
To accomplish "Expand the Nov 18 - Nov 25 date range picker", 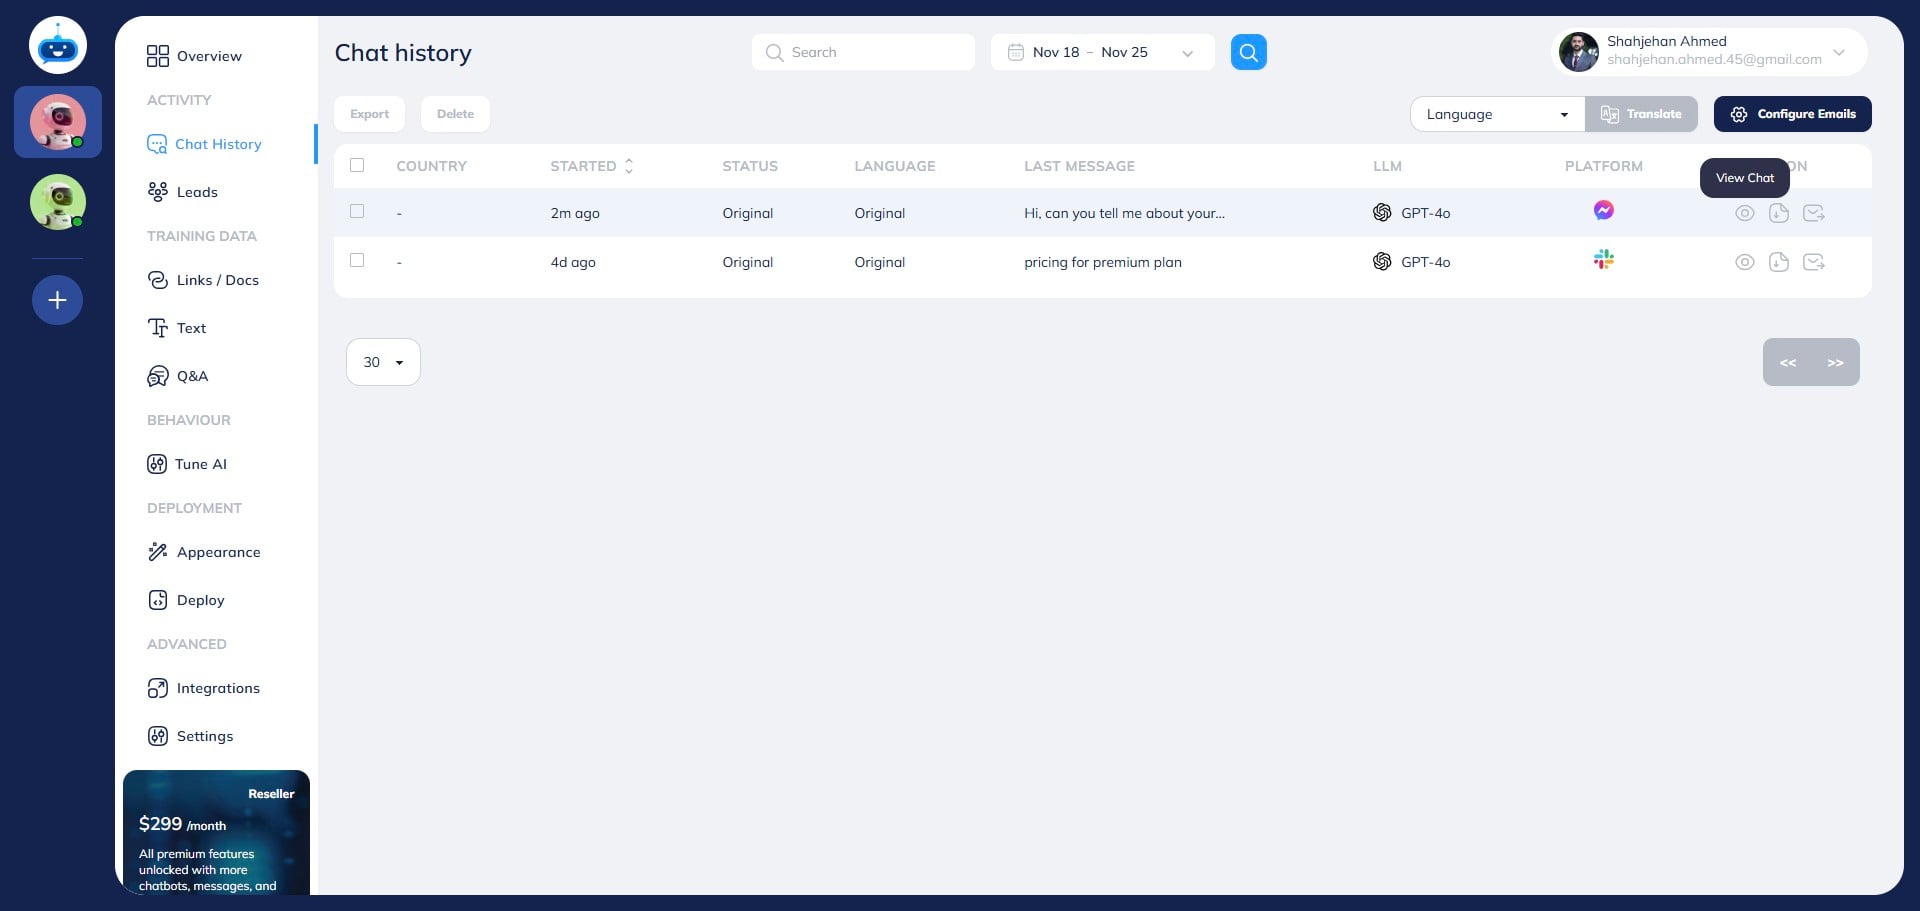I will (1103, 52).
